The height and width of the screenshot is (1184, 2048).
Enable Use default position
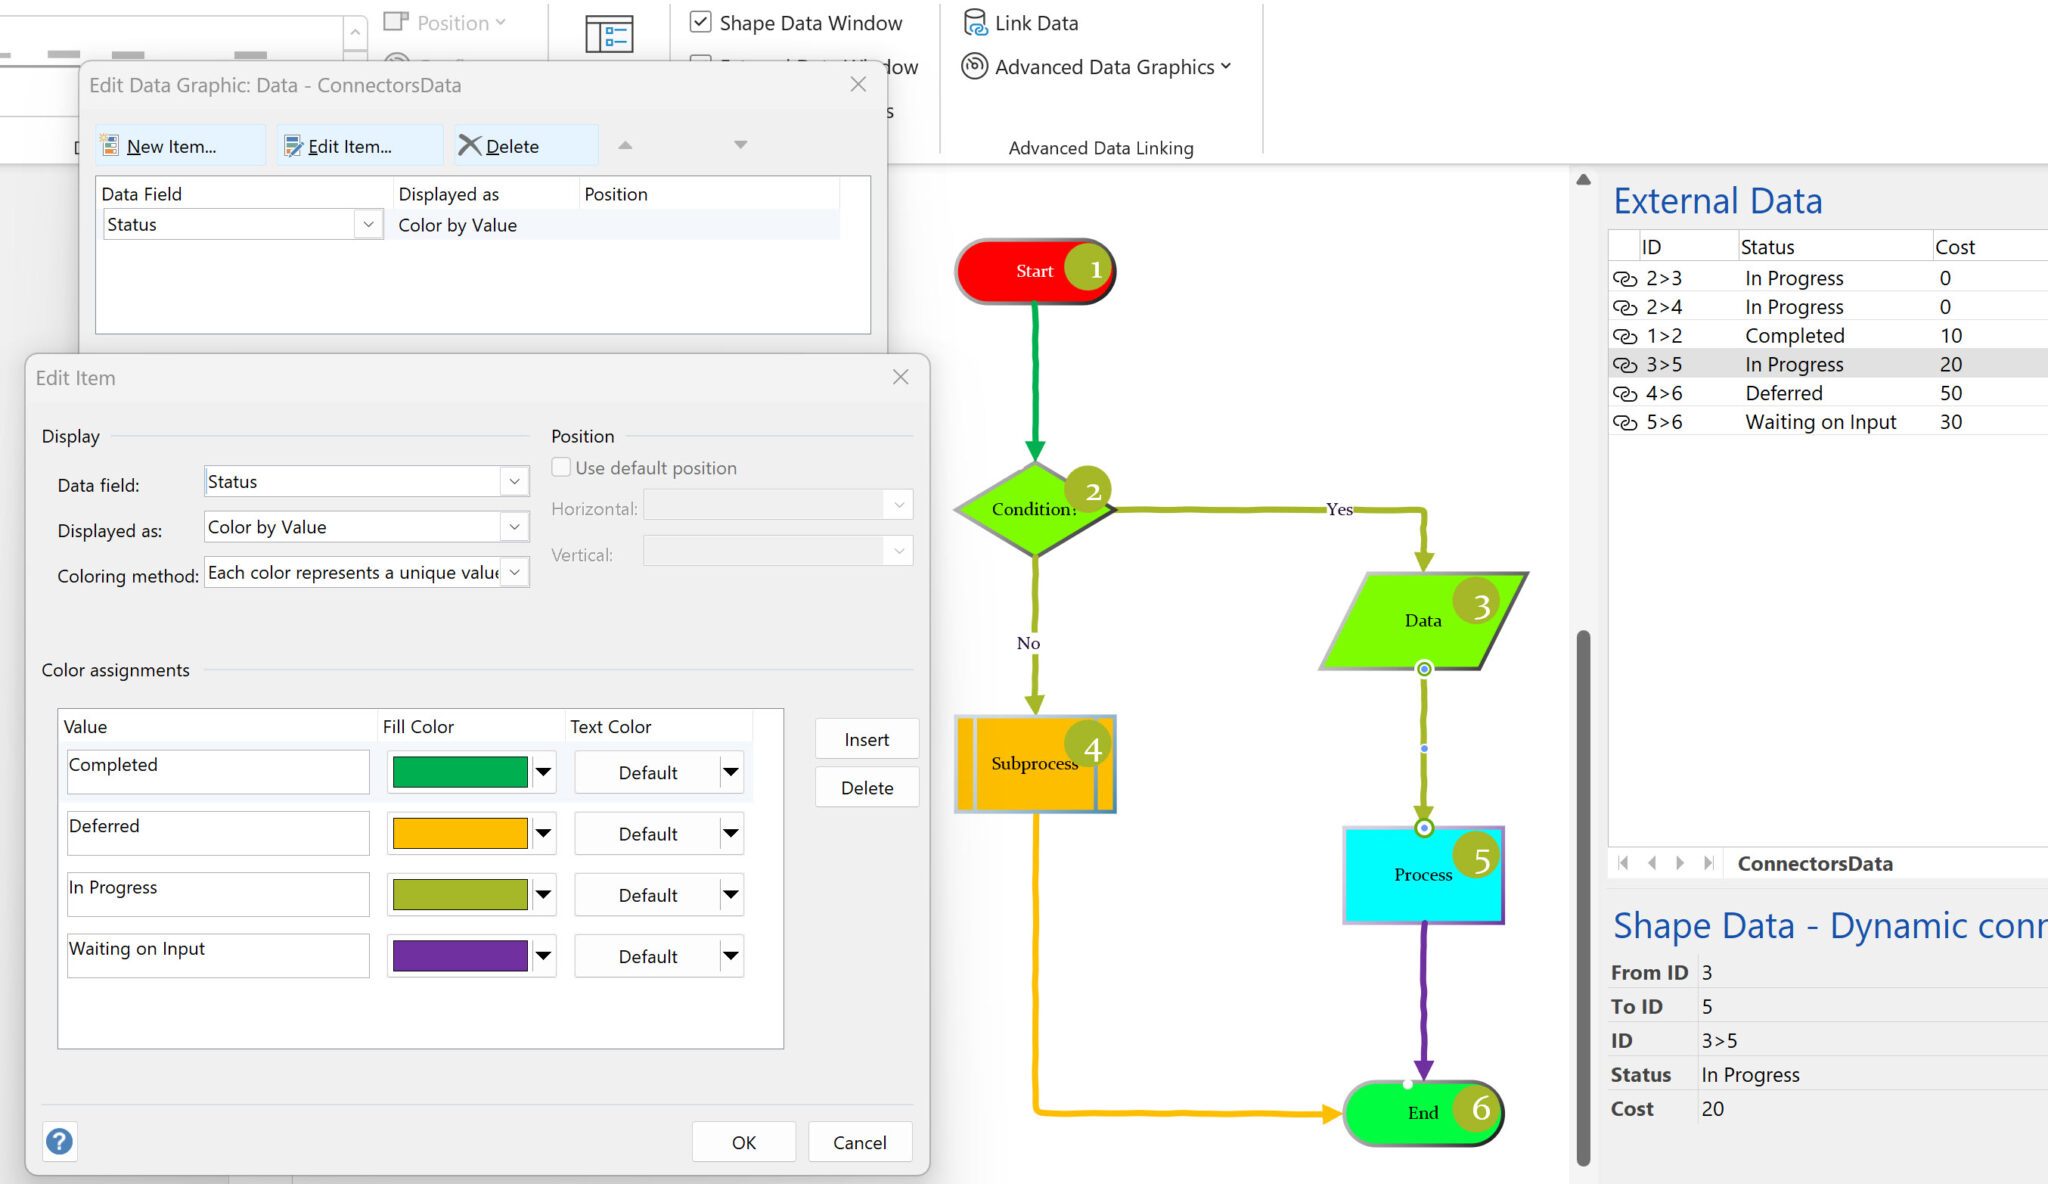[561, 467]
